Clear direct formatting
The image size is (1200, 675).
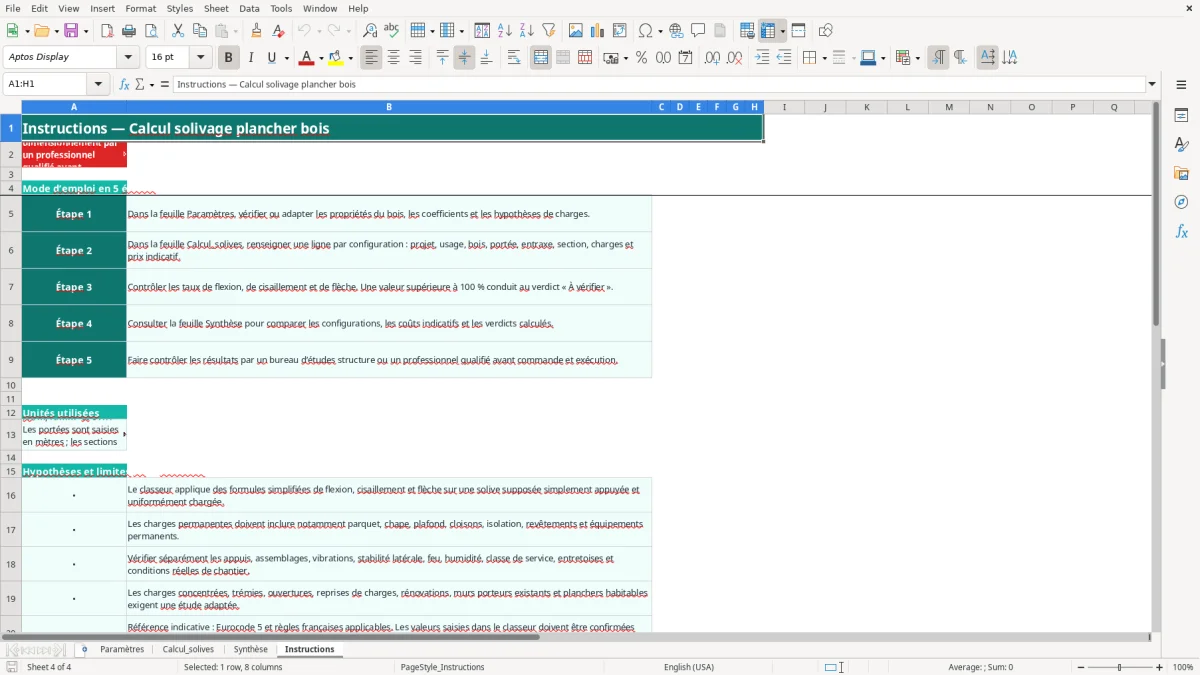click(278, 31)
